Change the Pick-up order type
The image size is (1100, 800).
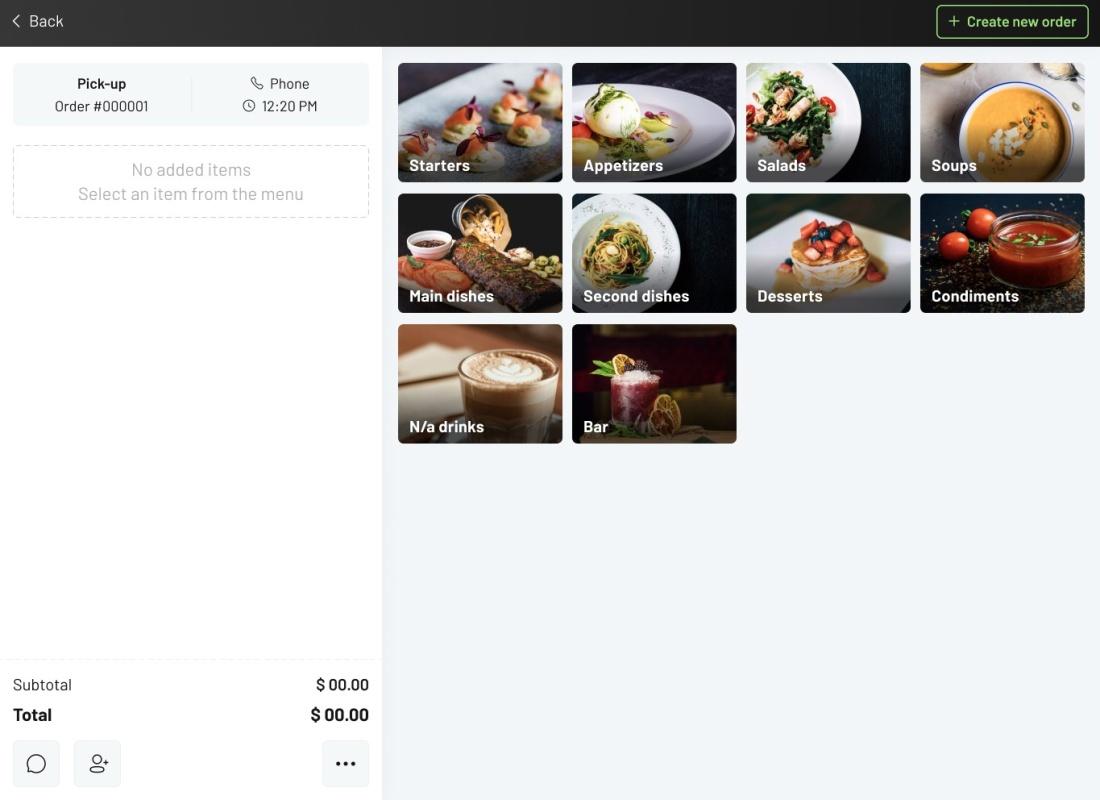102,95
